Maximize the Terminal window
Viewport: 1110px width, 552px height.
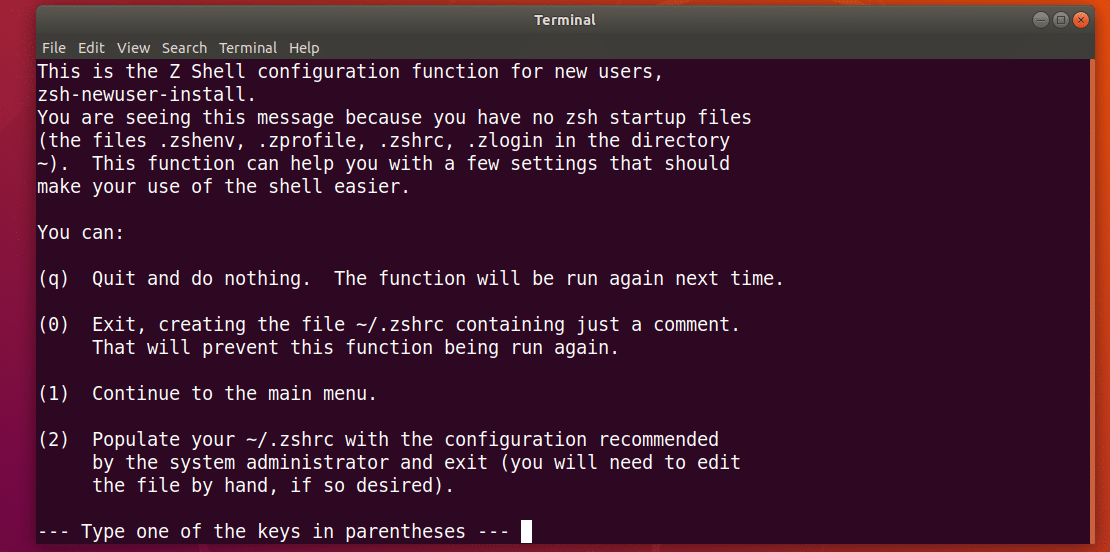coord(1061,20)
